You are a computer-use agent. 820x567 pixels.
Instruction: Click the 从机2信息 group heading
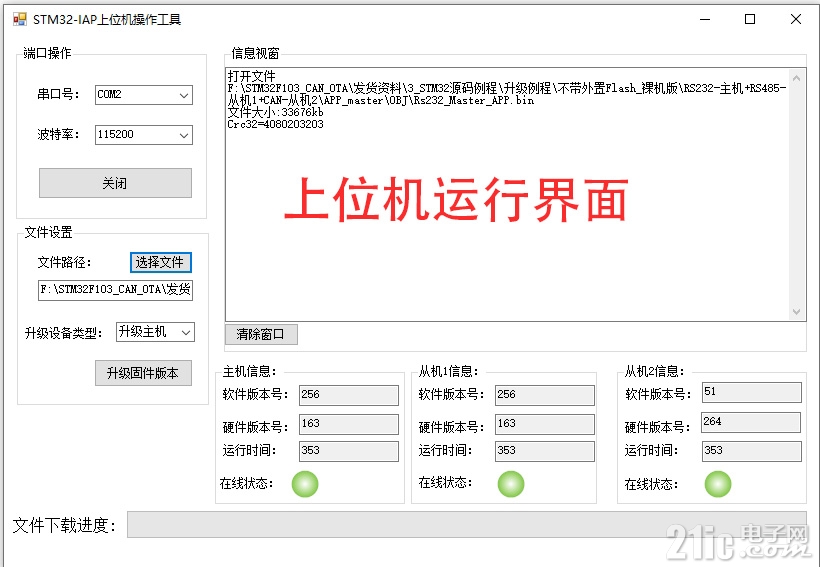pyautogui.click(x=654, y=371)
